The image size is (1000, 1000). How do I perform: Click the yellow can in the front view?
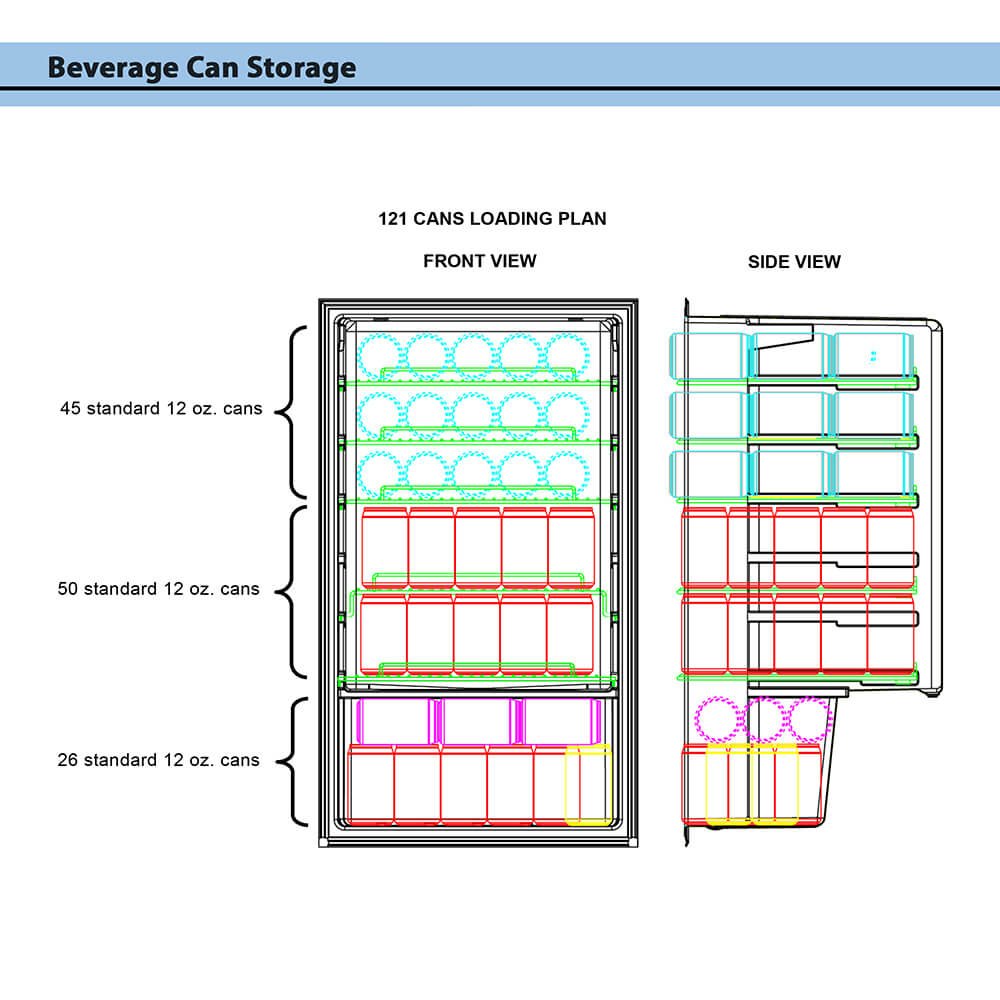tap(588, 785)
